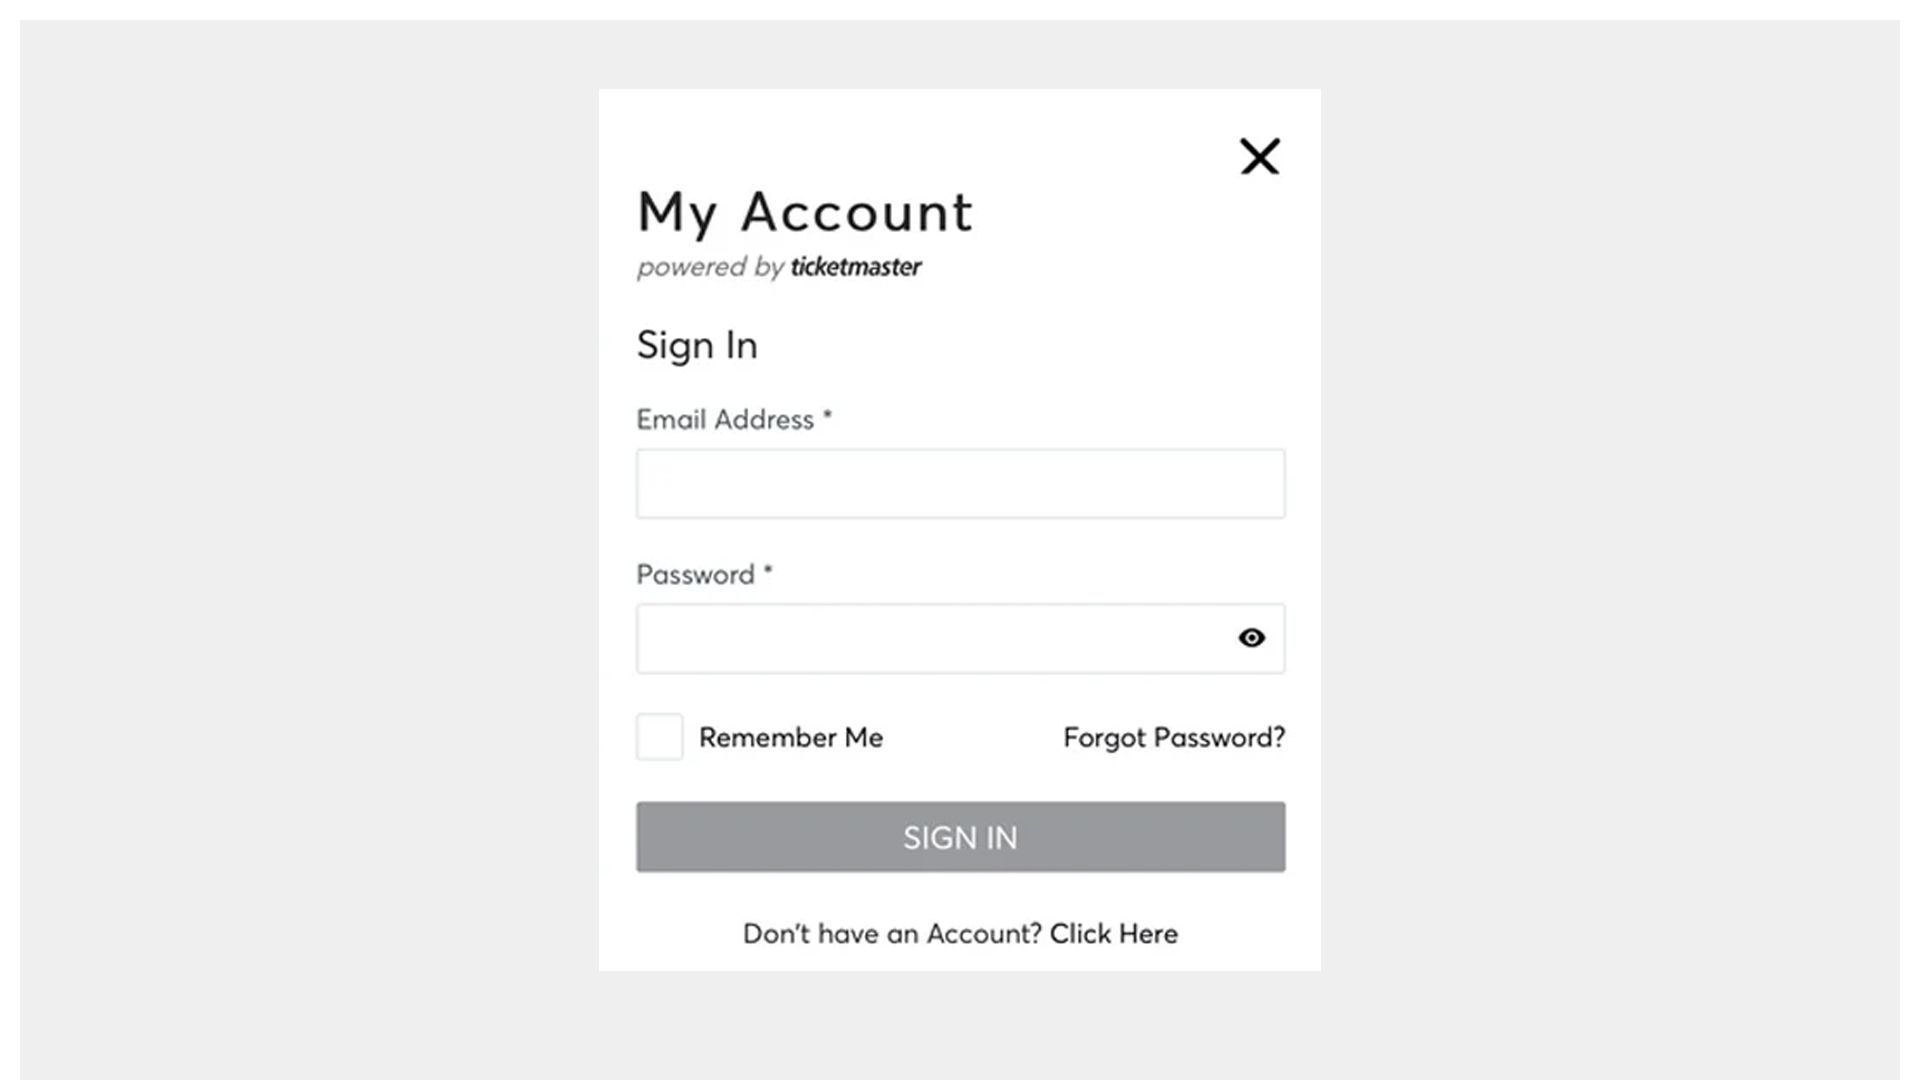Click the gray backdrop outside the dialog
1920x1080 pixels.
[x=300, y=540]
